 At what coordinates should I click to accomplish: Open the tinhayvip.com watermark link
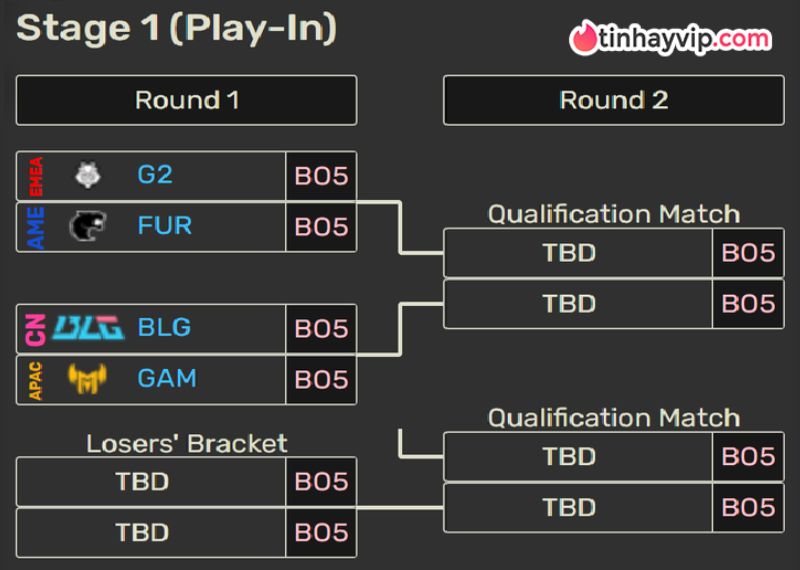[670, 39]
